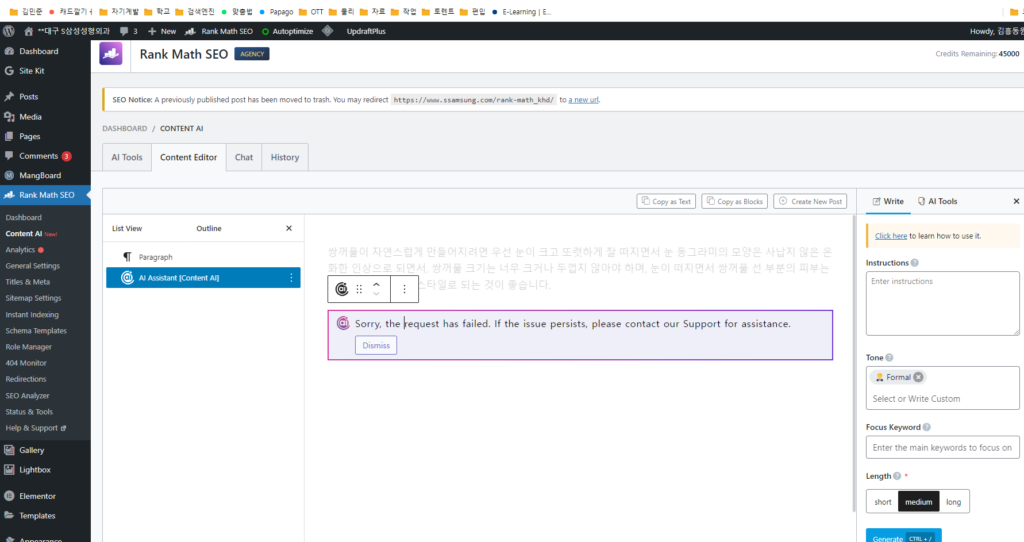Viewport: 1024px width, 542px height.
Task: Click the diamond icon in admin bar
Action: pos(328,31)
